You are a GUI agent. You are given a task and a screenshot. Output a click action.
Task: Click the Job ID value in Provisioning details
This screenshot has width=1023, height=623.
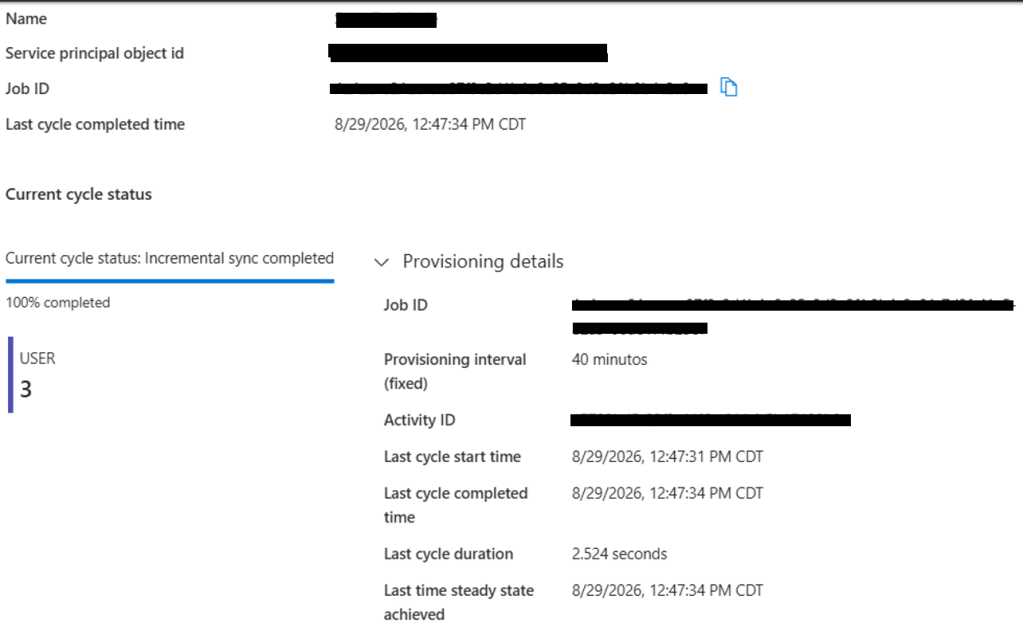793,316
